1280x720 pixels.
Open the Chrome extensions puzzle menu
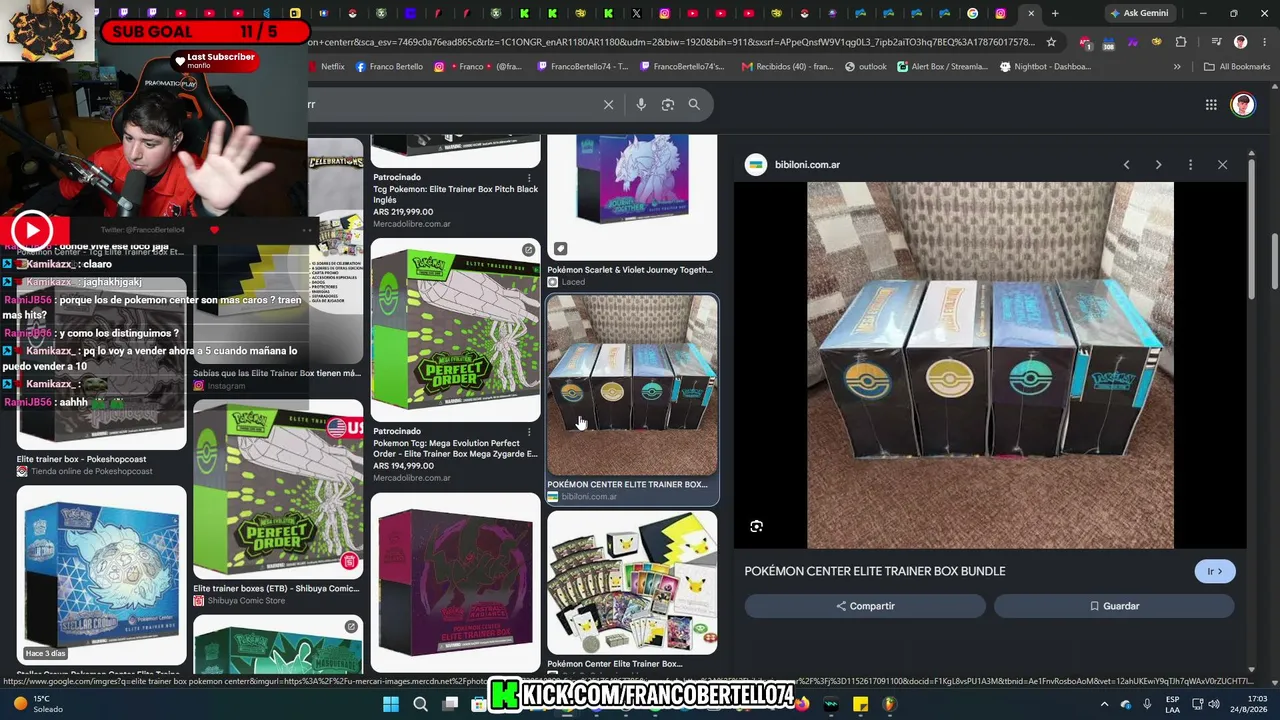[1181, 42]
